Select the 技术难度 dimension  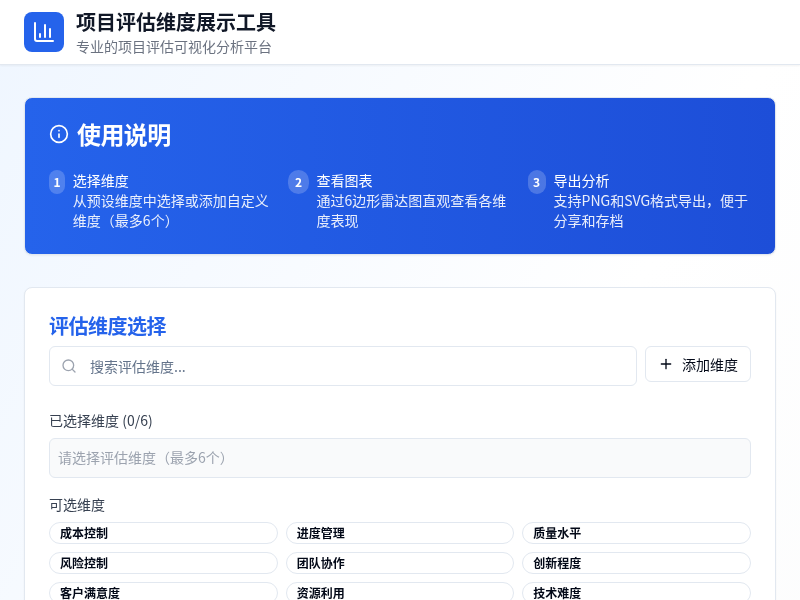coord(636,592)
